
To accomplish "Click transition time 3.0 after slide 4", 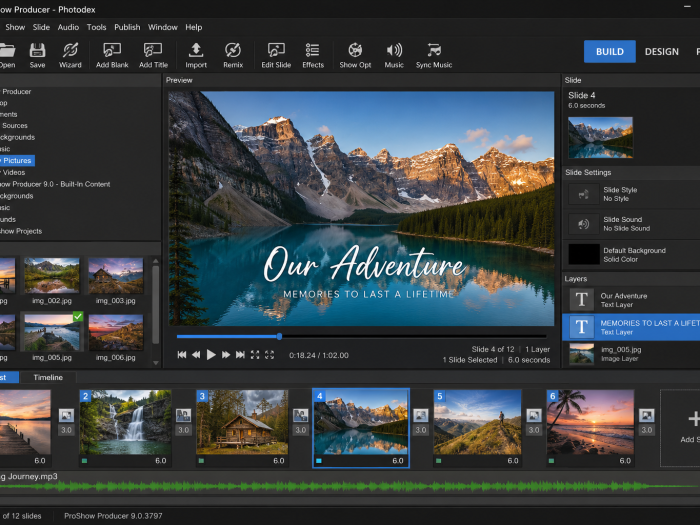I will point(421,430).
